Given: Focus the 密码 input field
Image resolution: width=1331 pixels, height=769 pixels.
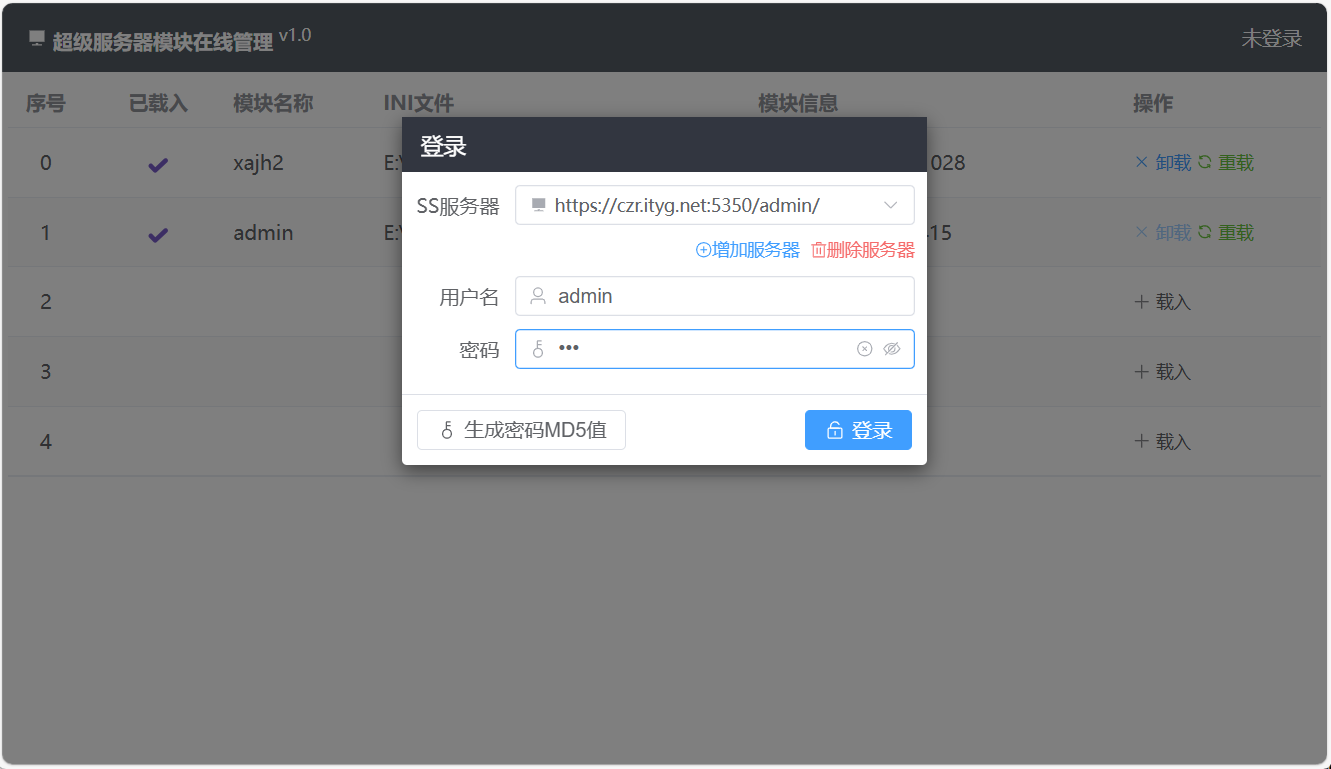Looking at the screenshot, I should (700, 349).
